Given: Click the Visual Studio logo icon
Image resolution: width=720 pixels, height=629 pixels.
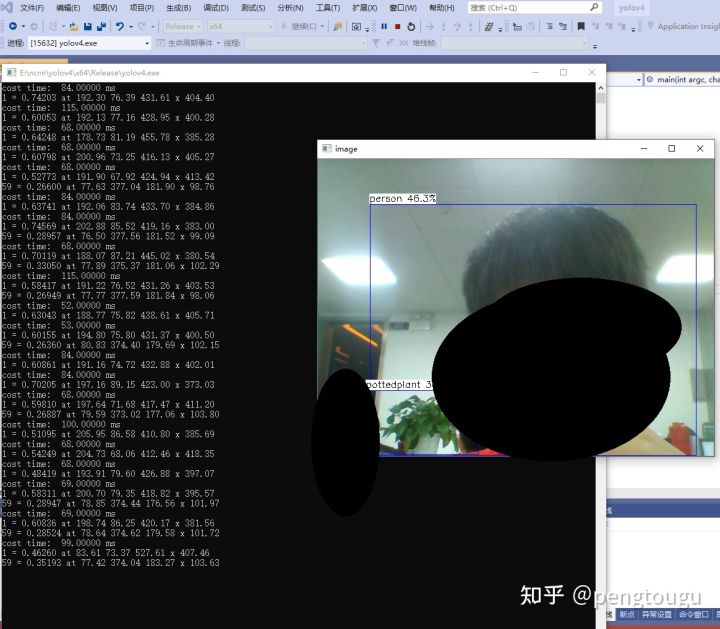Looking at the screenshot, I should pos(7,7).
